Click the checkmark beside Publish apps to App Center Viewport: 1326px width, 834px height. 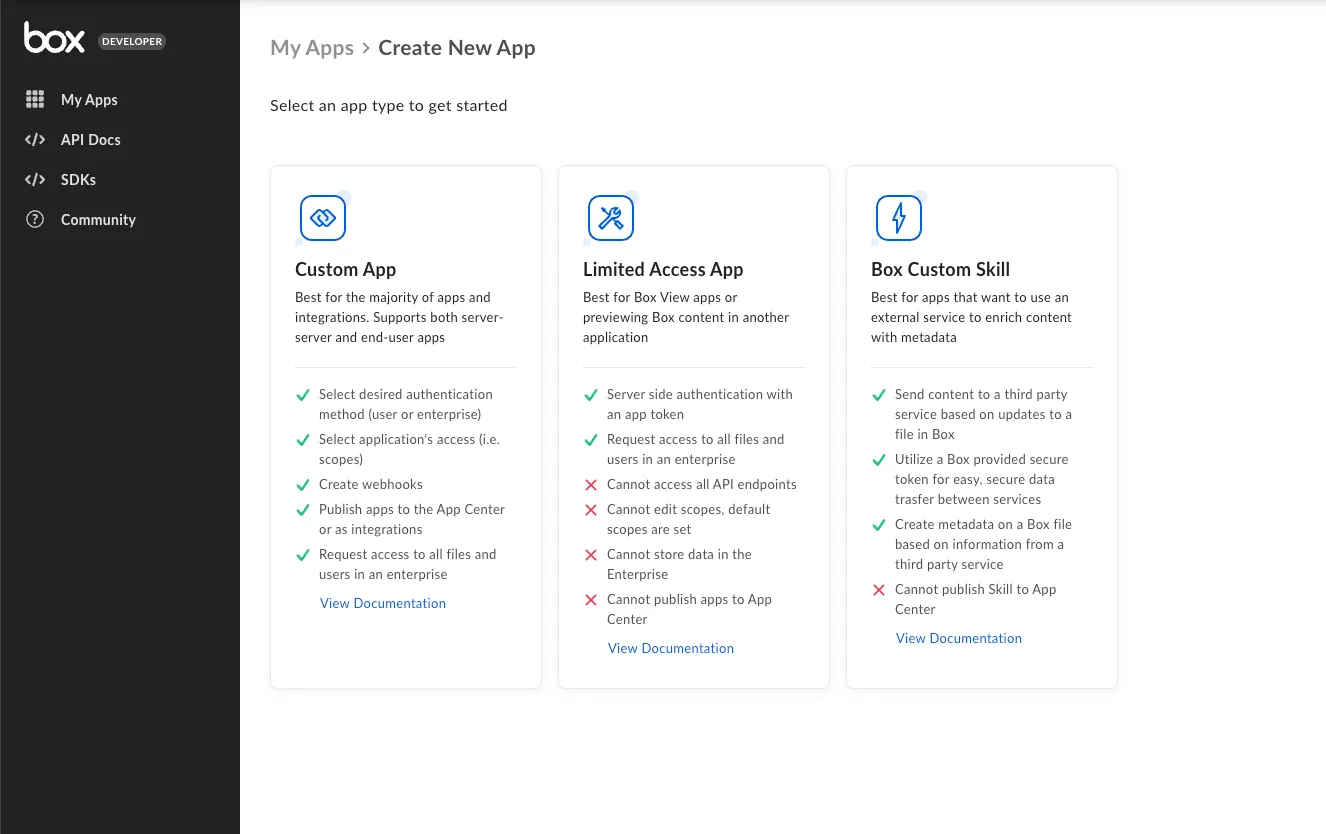[303, 510]
